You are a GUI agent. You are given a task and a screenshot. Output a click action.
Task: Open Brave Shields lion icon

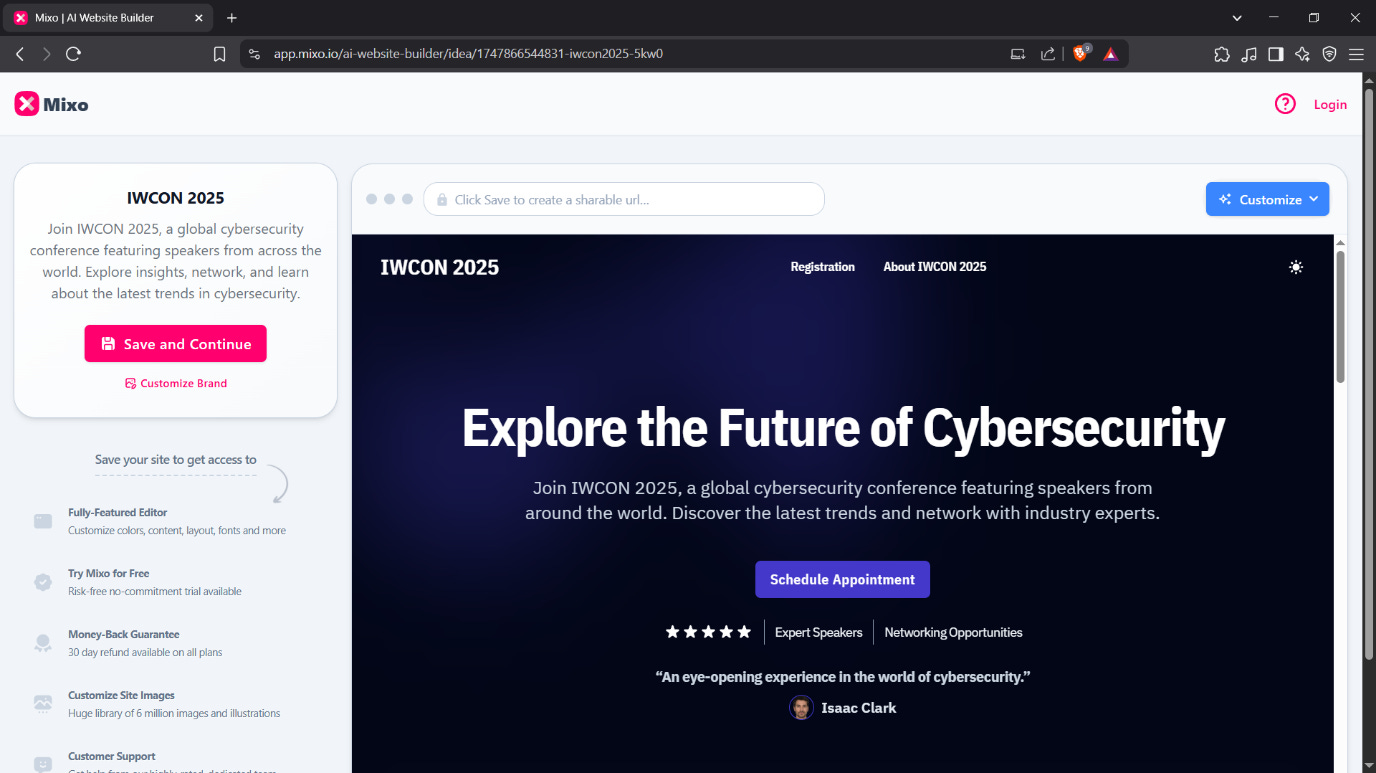1081,54
